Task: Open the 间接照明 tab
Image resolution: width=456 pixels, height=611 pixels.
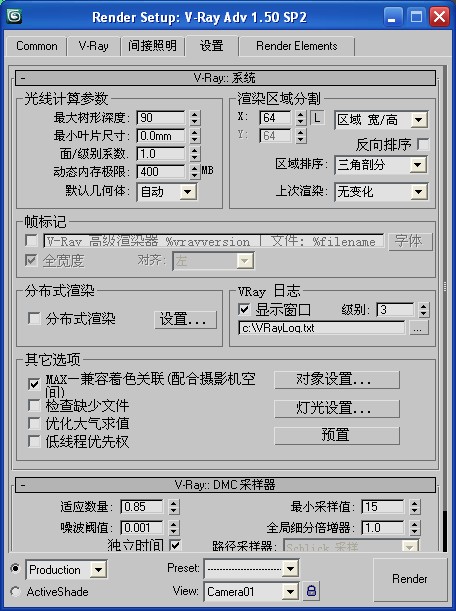Action: (x=152, y=46)
